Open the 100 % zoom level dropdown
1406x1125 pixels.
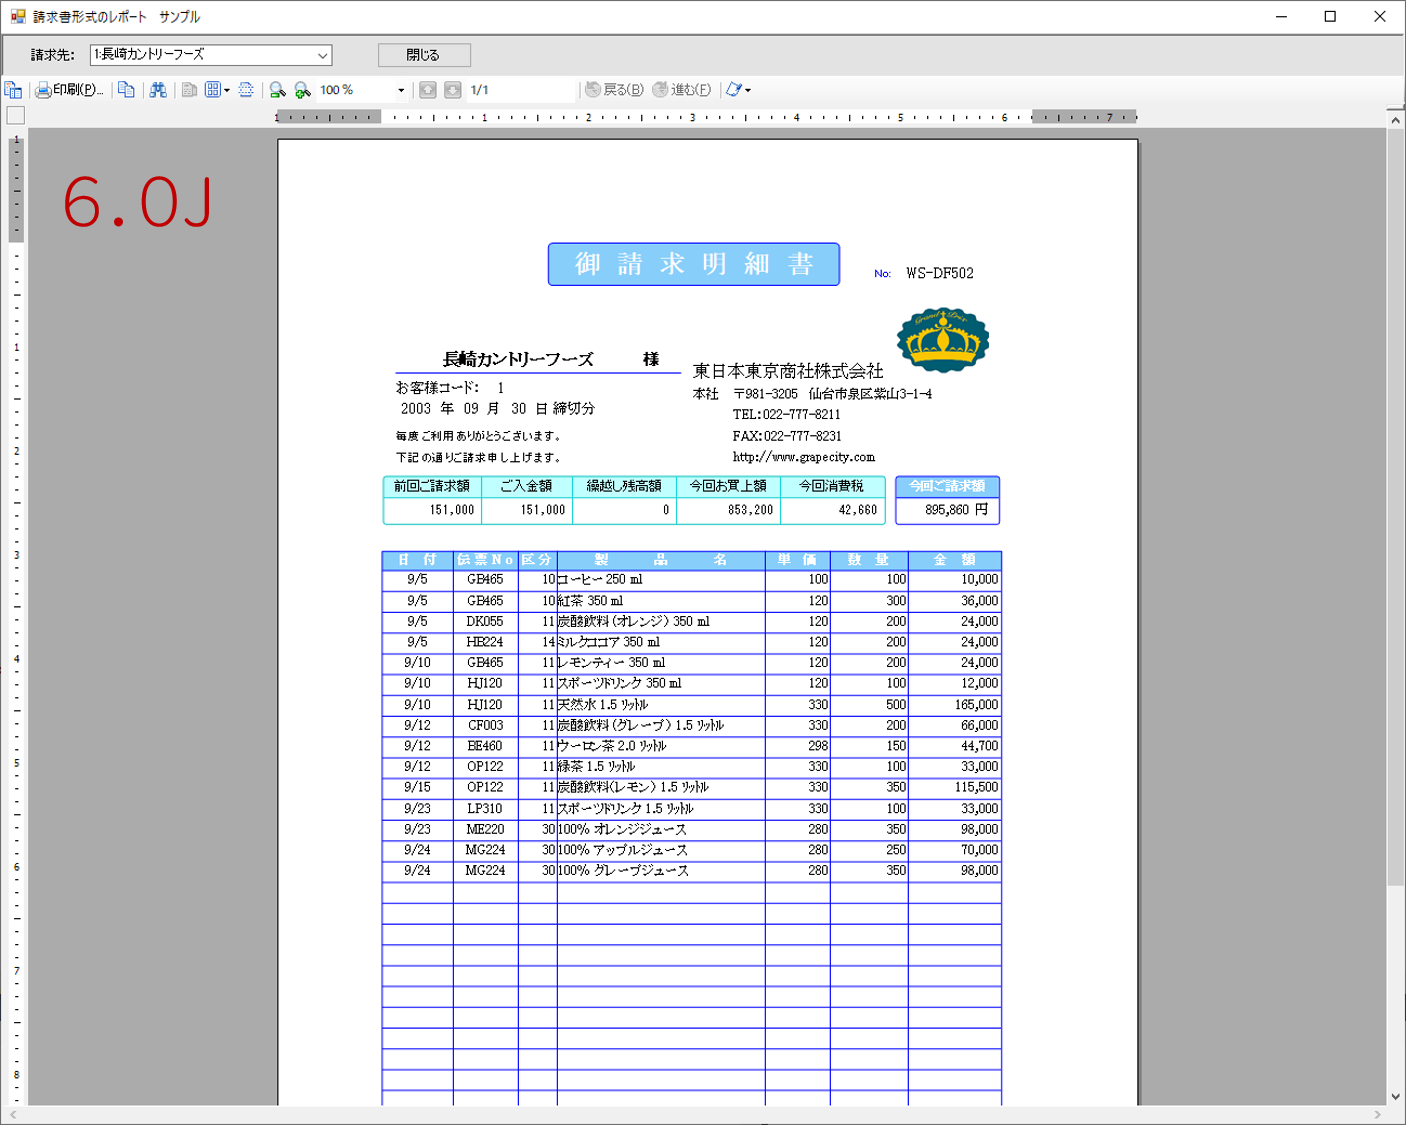401,90
